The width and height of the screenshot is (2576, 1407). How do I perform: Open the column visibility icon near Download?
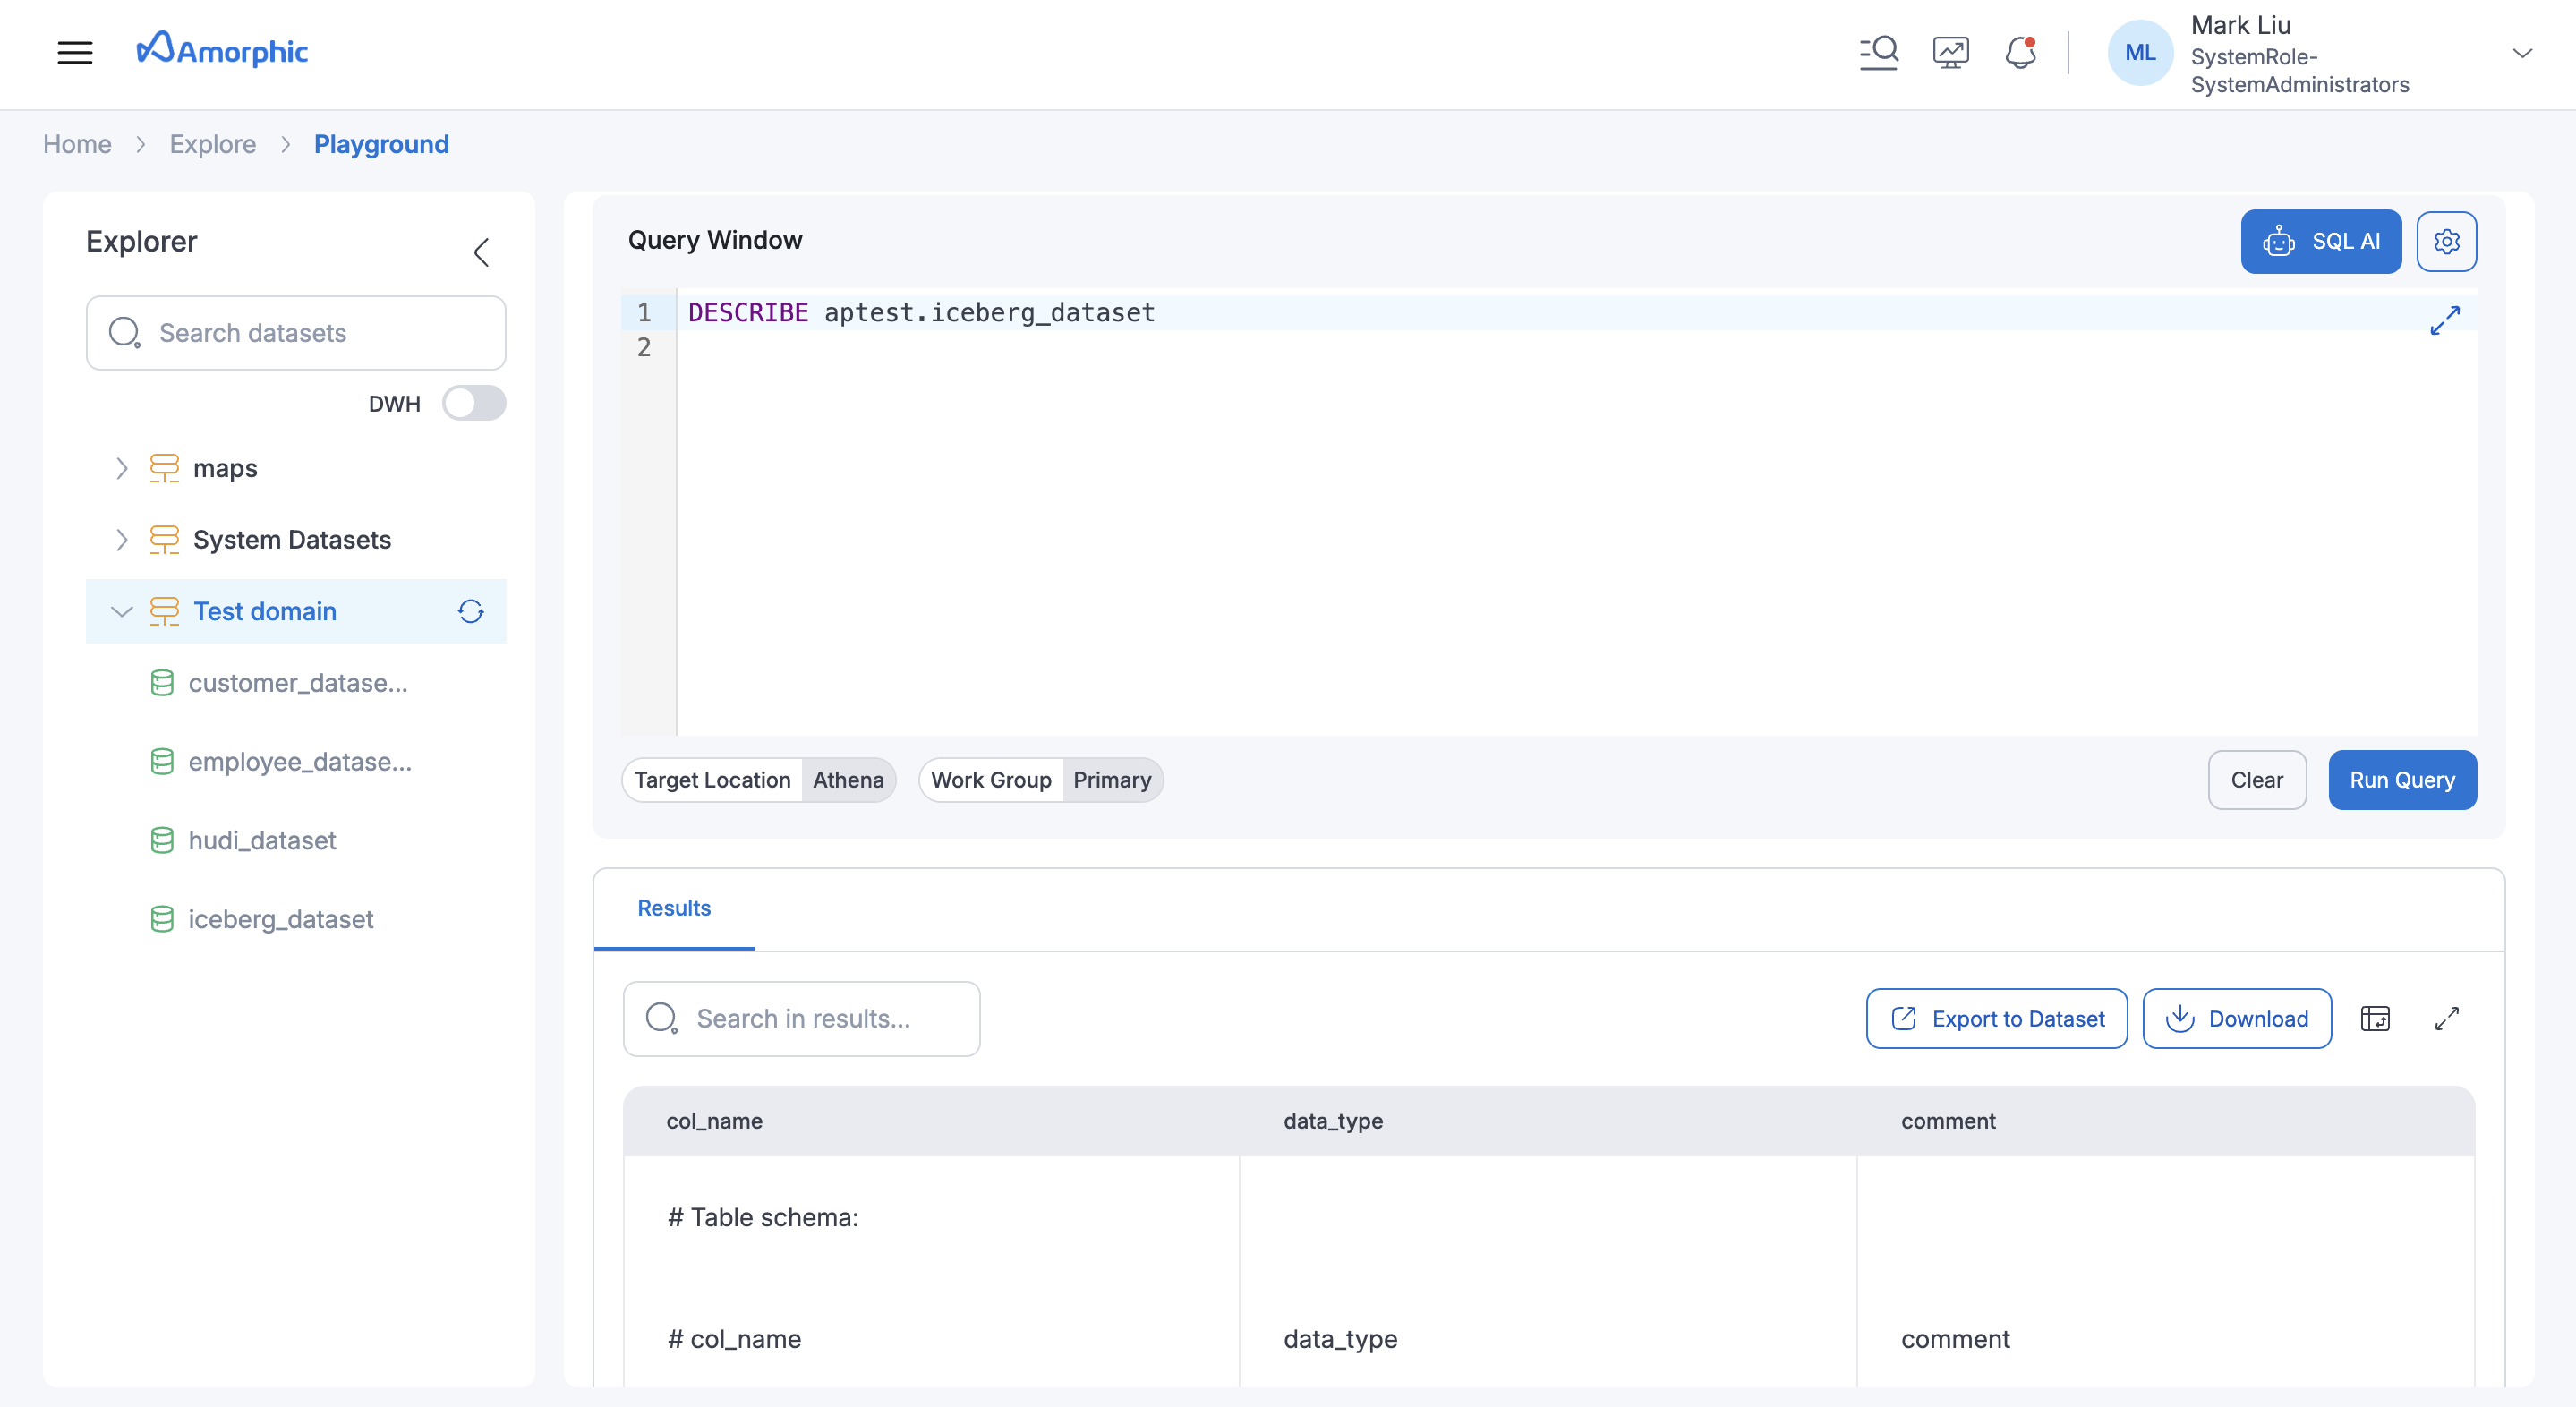coord(2377,1018)
